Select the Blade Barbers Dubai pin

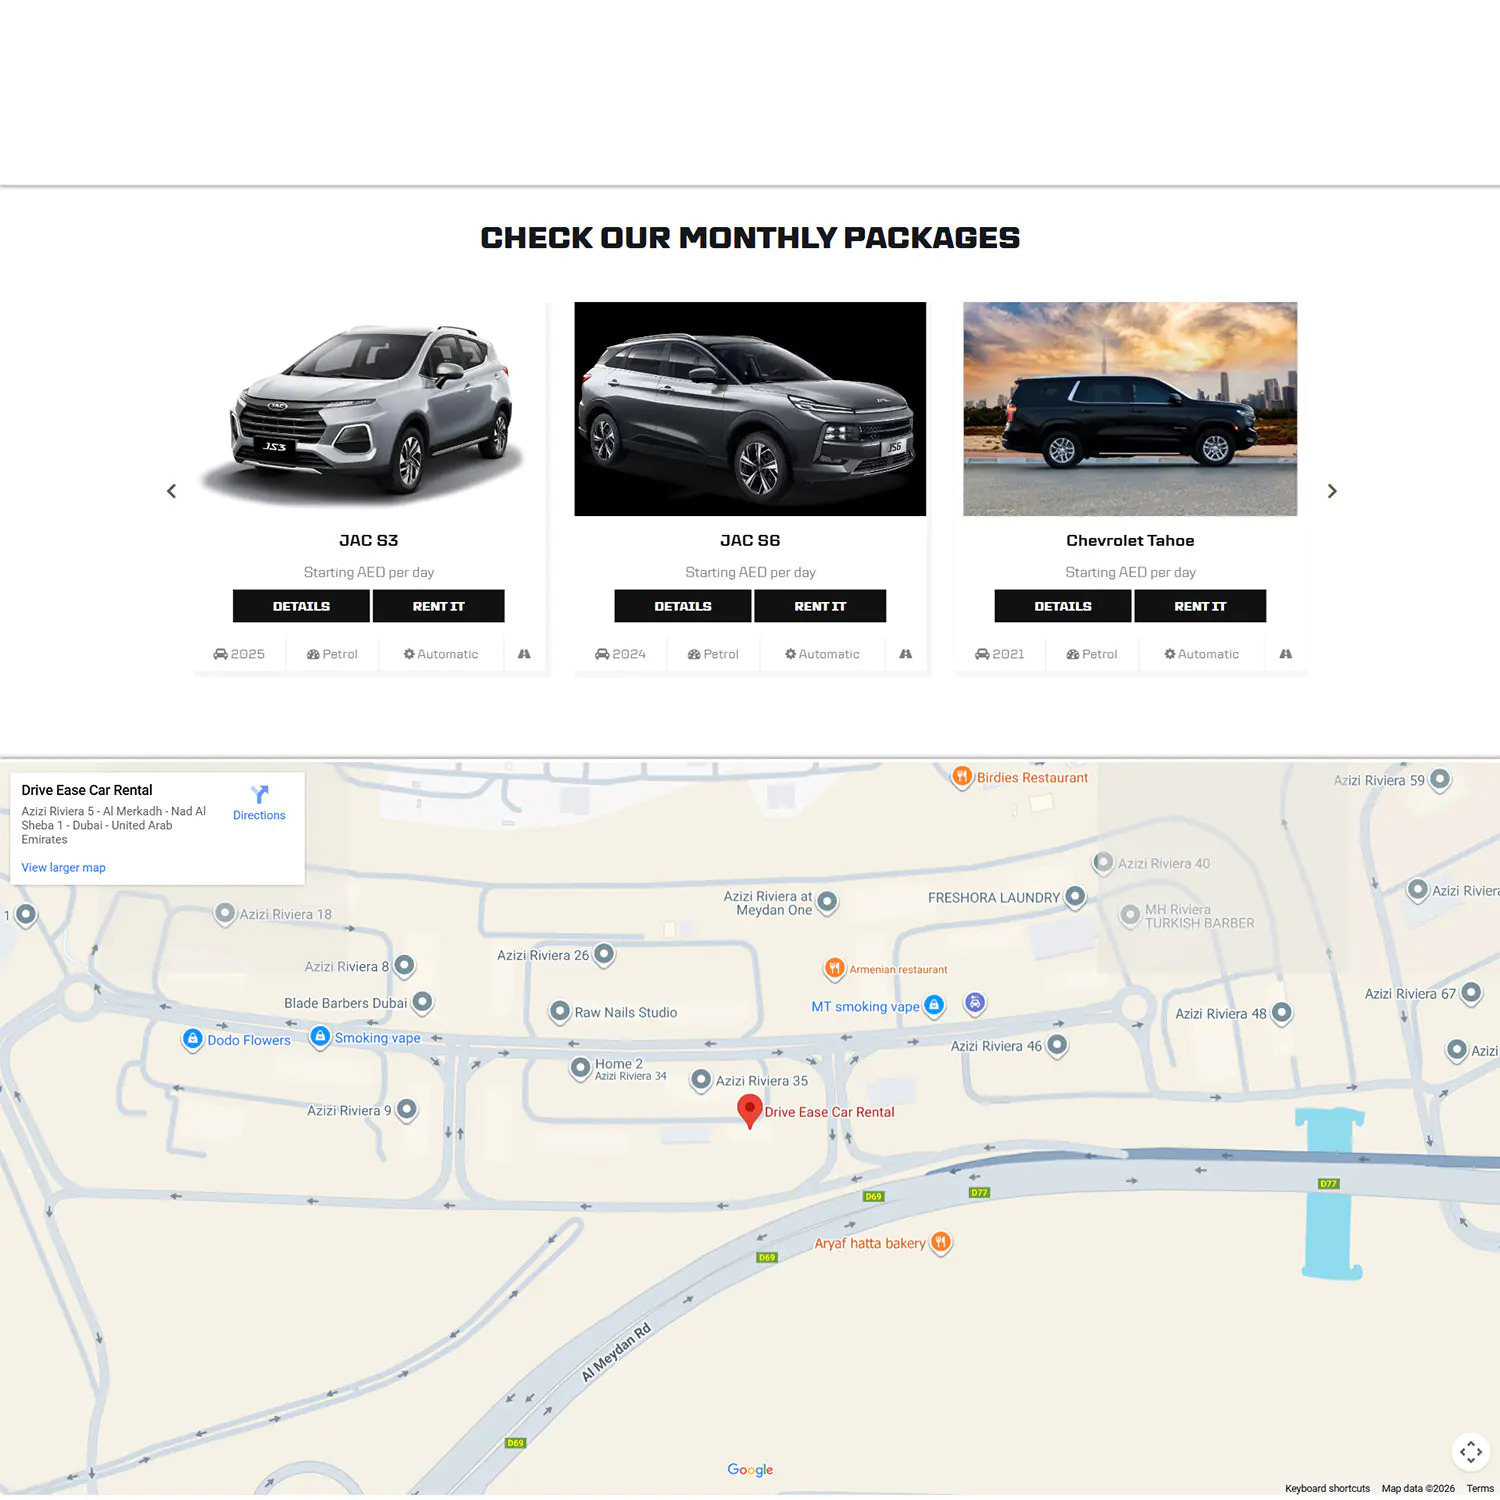point(422,1002)
